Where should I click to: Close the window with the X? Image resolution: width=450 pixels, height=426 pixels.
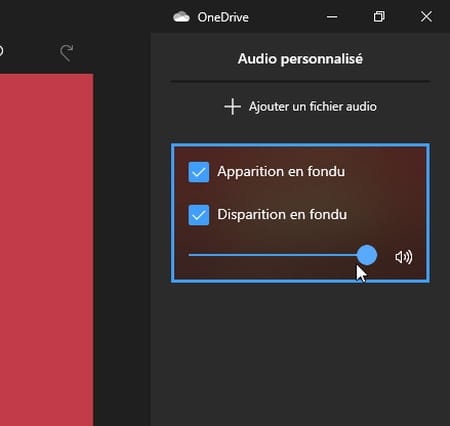click(x=426, y=16)
